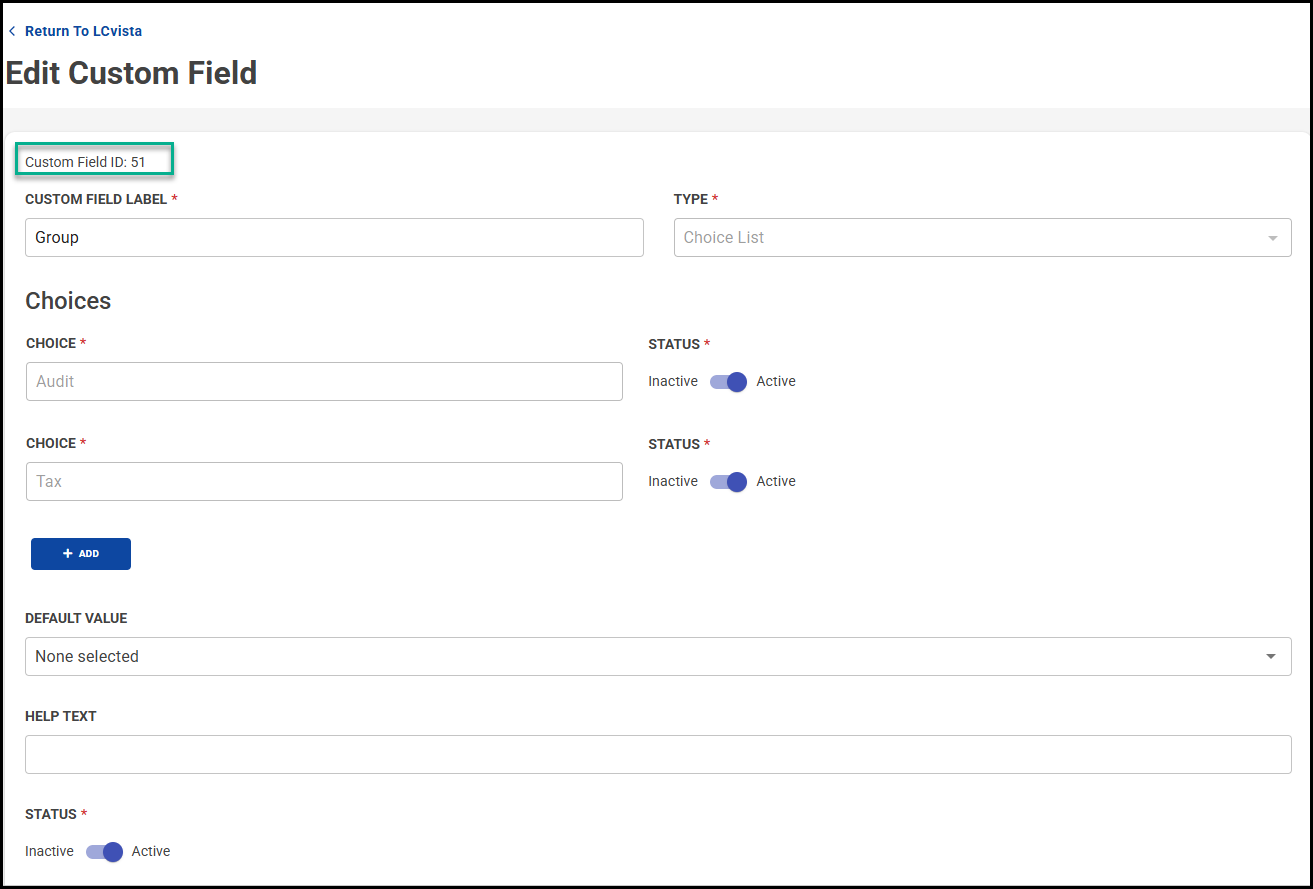This screenshot has height=889, width=1313.
Task: Click the Active label beside bottom Status toggle
Action: (151, 852)
